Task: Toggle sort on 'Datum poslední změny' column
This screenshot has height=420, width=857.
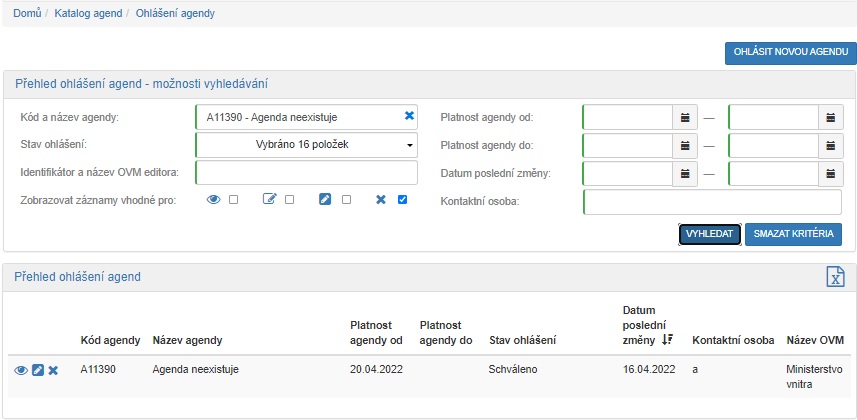Action: [x=667, y=340]
